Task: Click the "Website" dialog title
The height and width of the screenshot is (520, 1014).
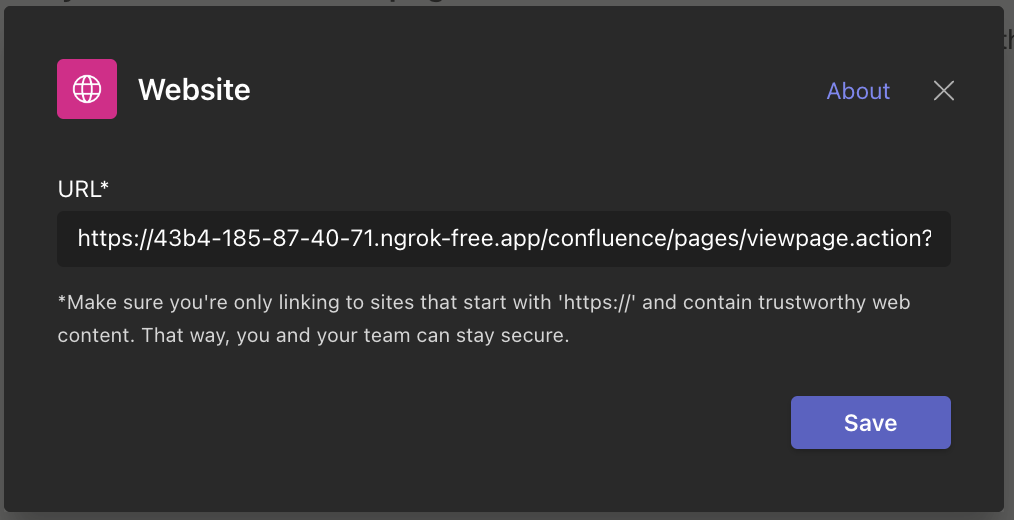Action: [194, 90]
